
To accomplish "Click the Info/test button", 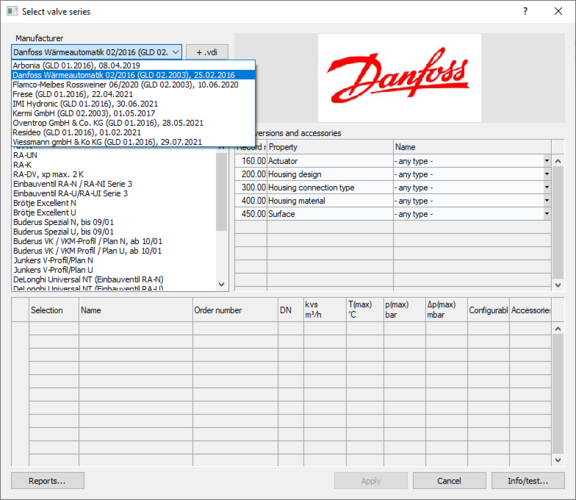I will pyautogui.click(x=528, y=481).
